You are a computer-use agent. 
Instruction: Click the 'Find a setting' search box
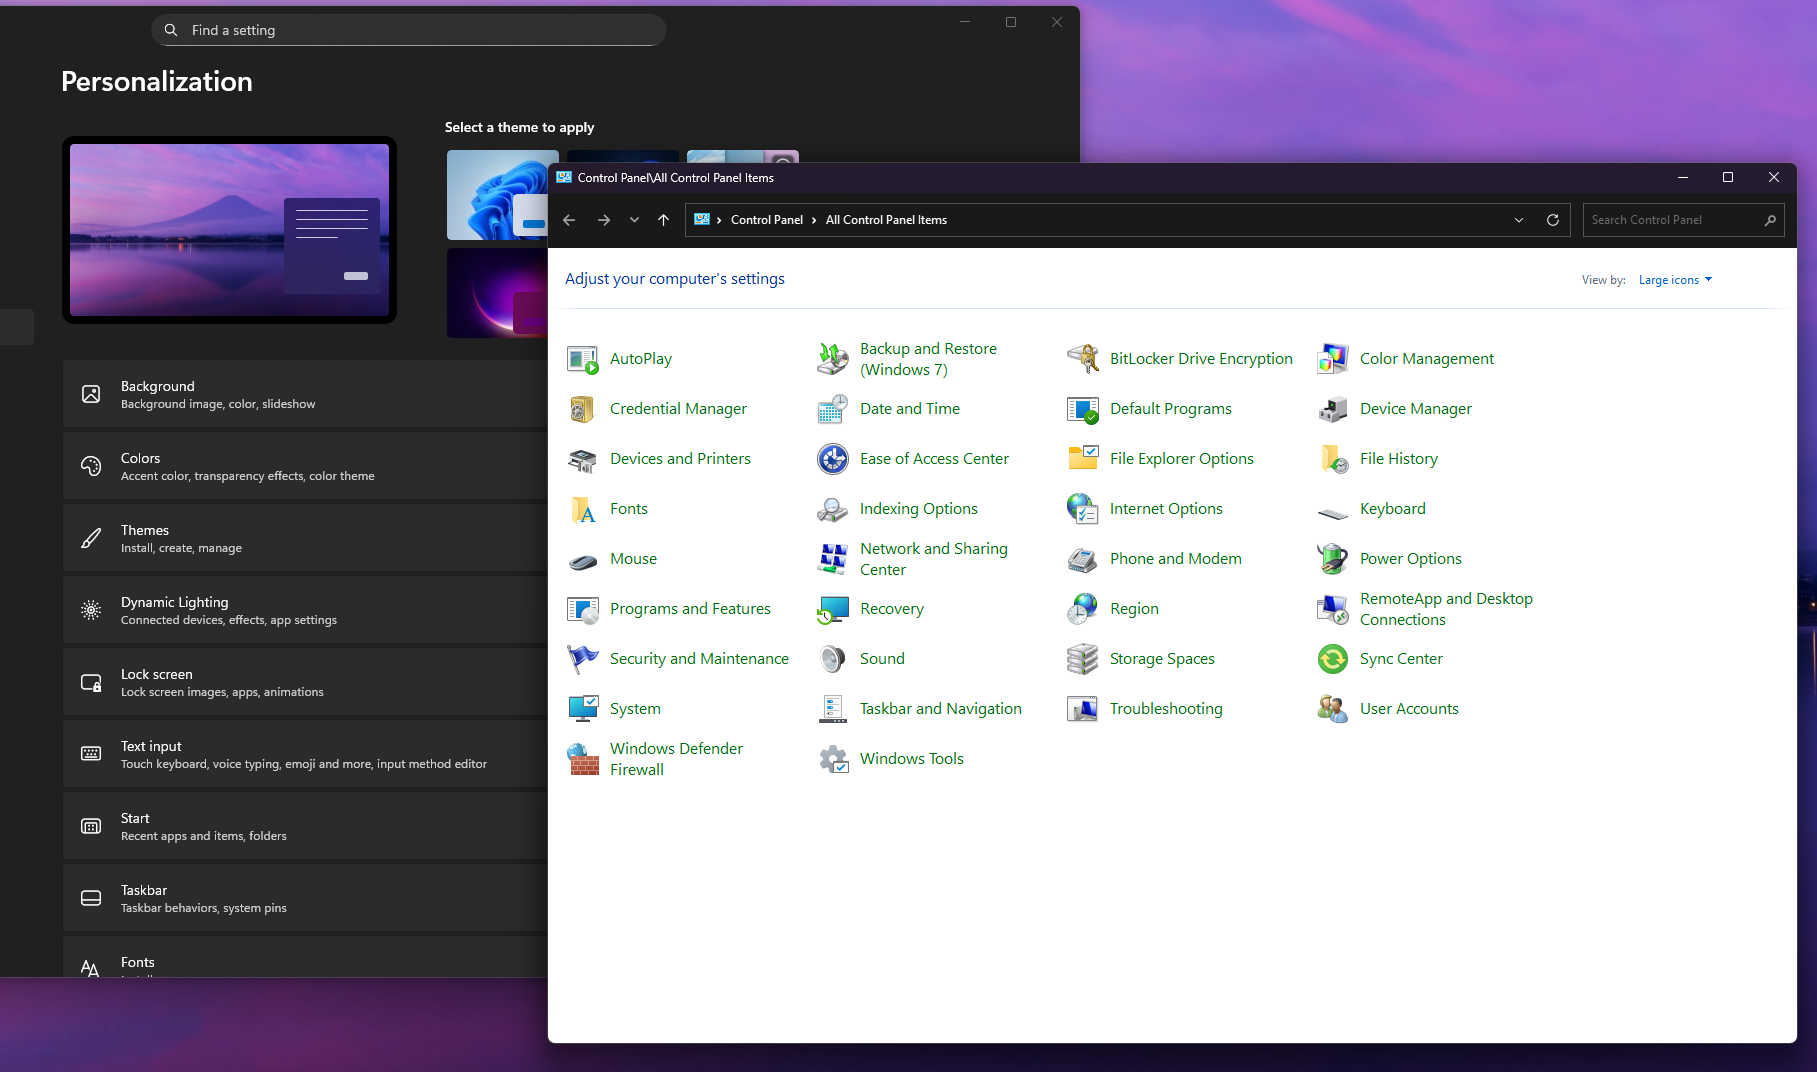coord(409,30)
